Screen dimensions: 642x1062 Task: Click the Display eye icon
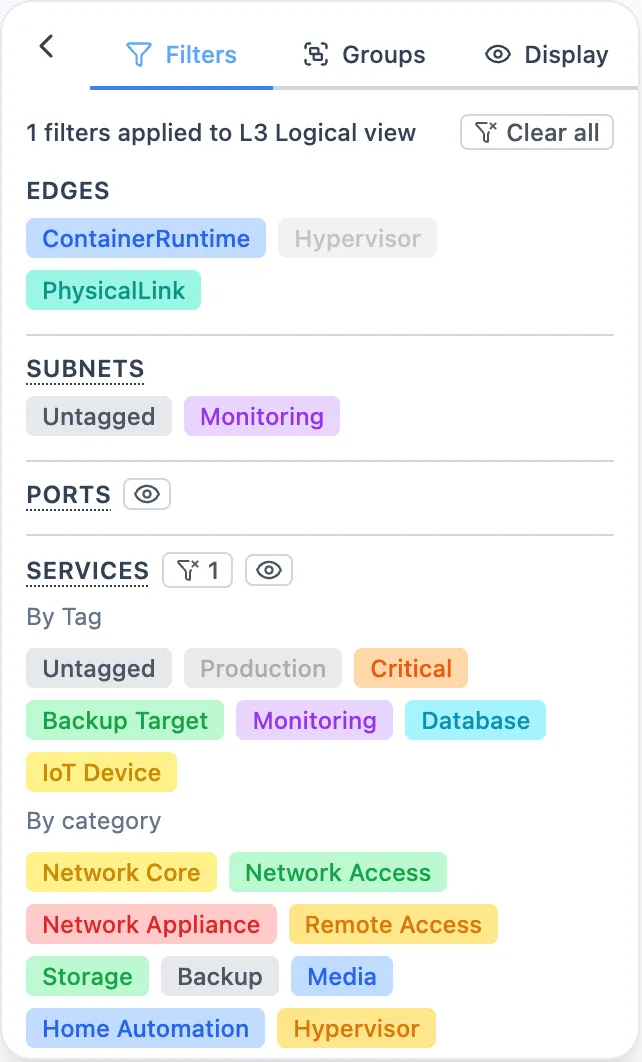(497, 55)
